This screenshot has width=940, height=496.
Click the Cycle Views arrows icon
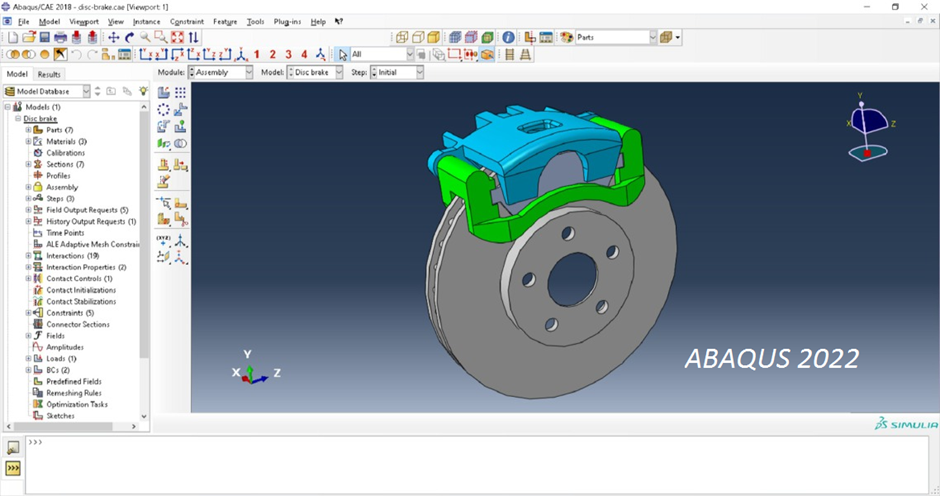193,37
